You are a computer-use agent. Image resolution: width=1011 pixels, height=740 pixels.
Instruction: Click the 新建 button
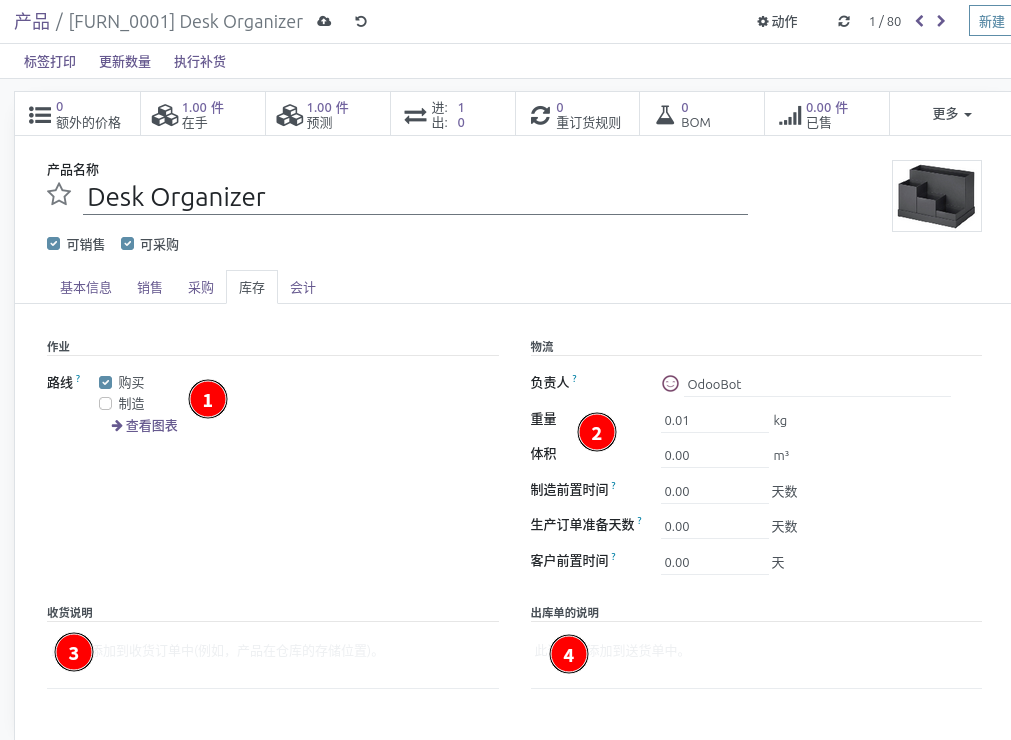pyautogui.click(x=991, y=21)
